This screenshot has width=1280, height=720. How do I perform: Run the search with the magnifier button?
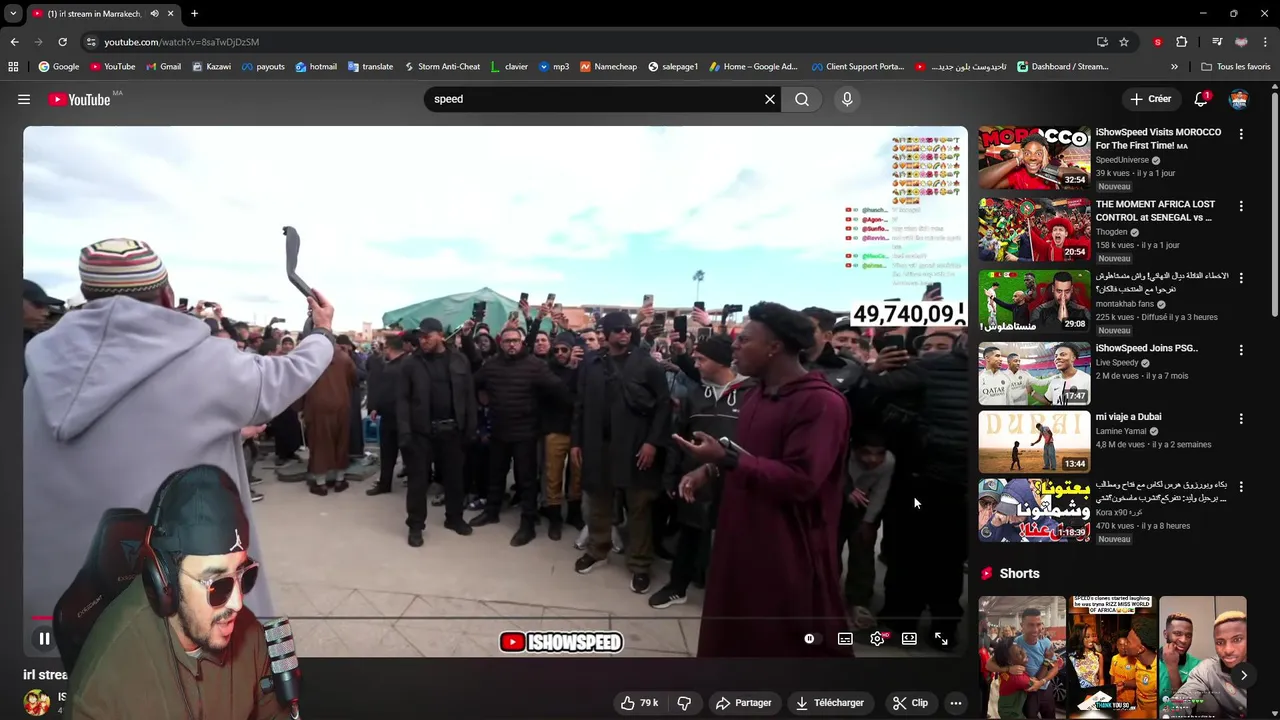[x=802, y=99]
